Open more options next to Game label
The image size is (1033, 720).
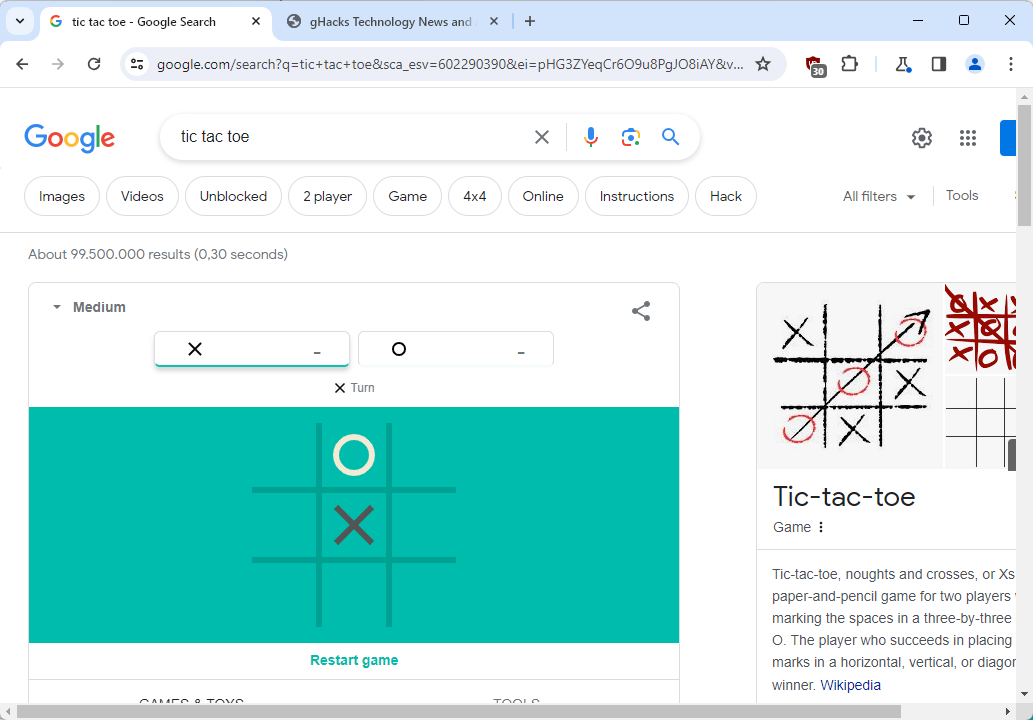[821, 527]
